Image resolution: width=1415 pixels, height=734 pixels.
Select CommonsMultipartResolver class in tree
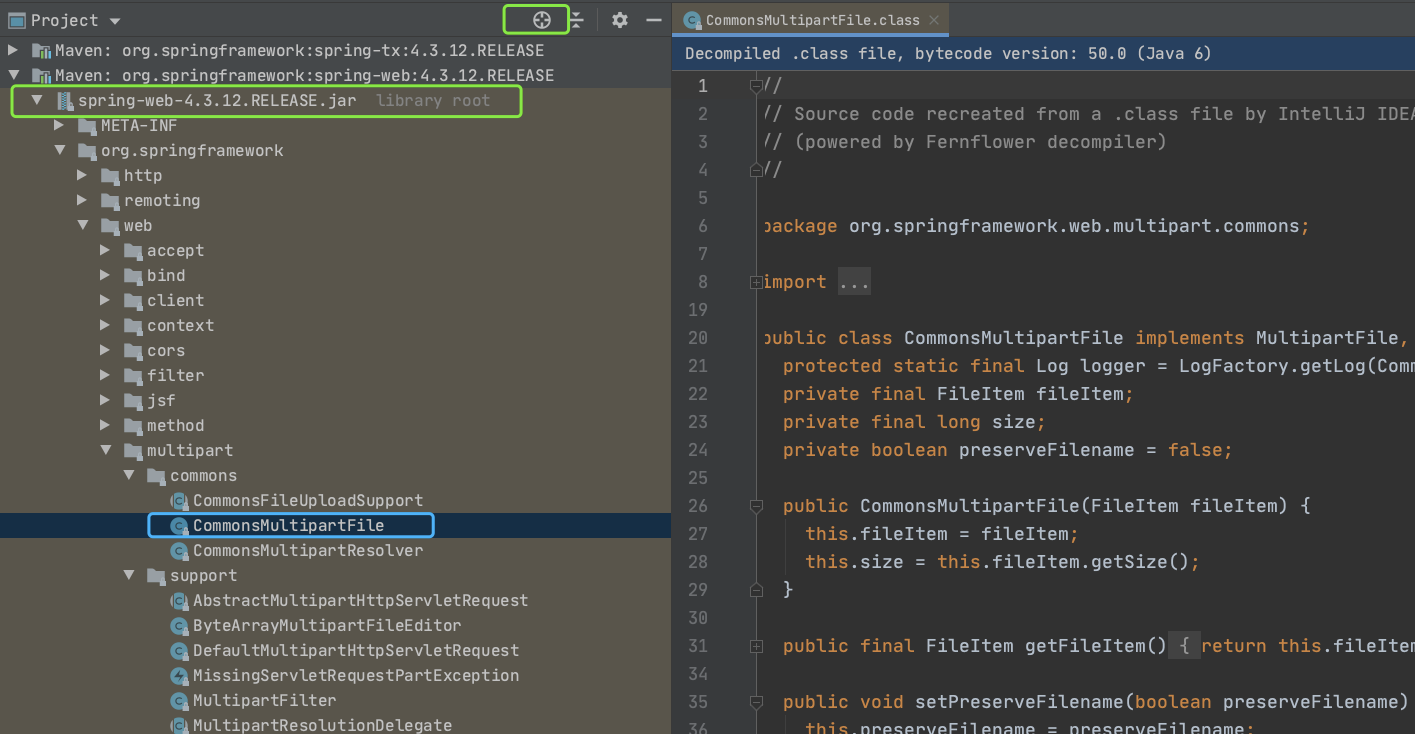coord(308,550)
